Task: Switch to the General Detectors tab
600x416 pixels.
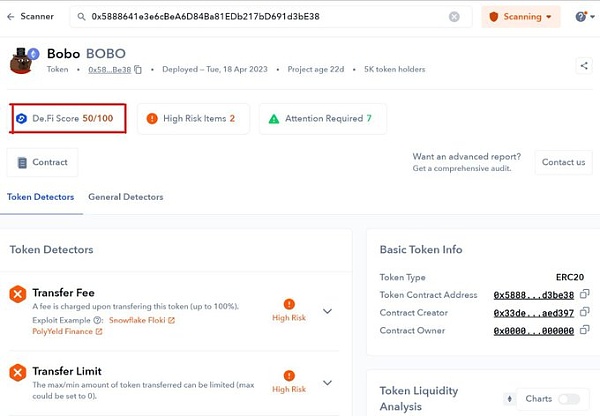Action: tap(125, 197)
